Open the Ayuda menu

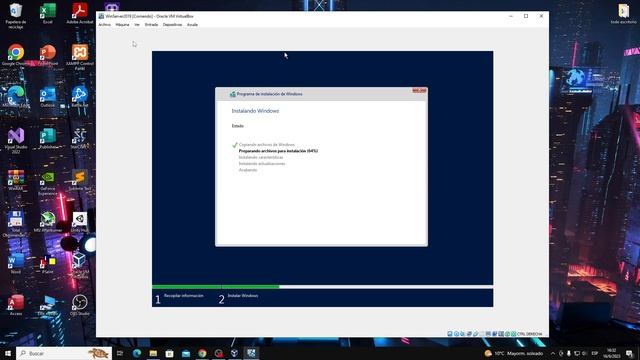point(192,25)
